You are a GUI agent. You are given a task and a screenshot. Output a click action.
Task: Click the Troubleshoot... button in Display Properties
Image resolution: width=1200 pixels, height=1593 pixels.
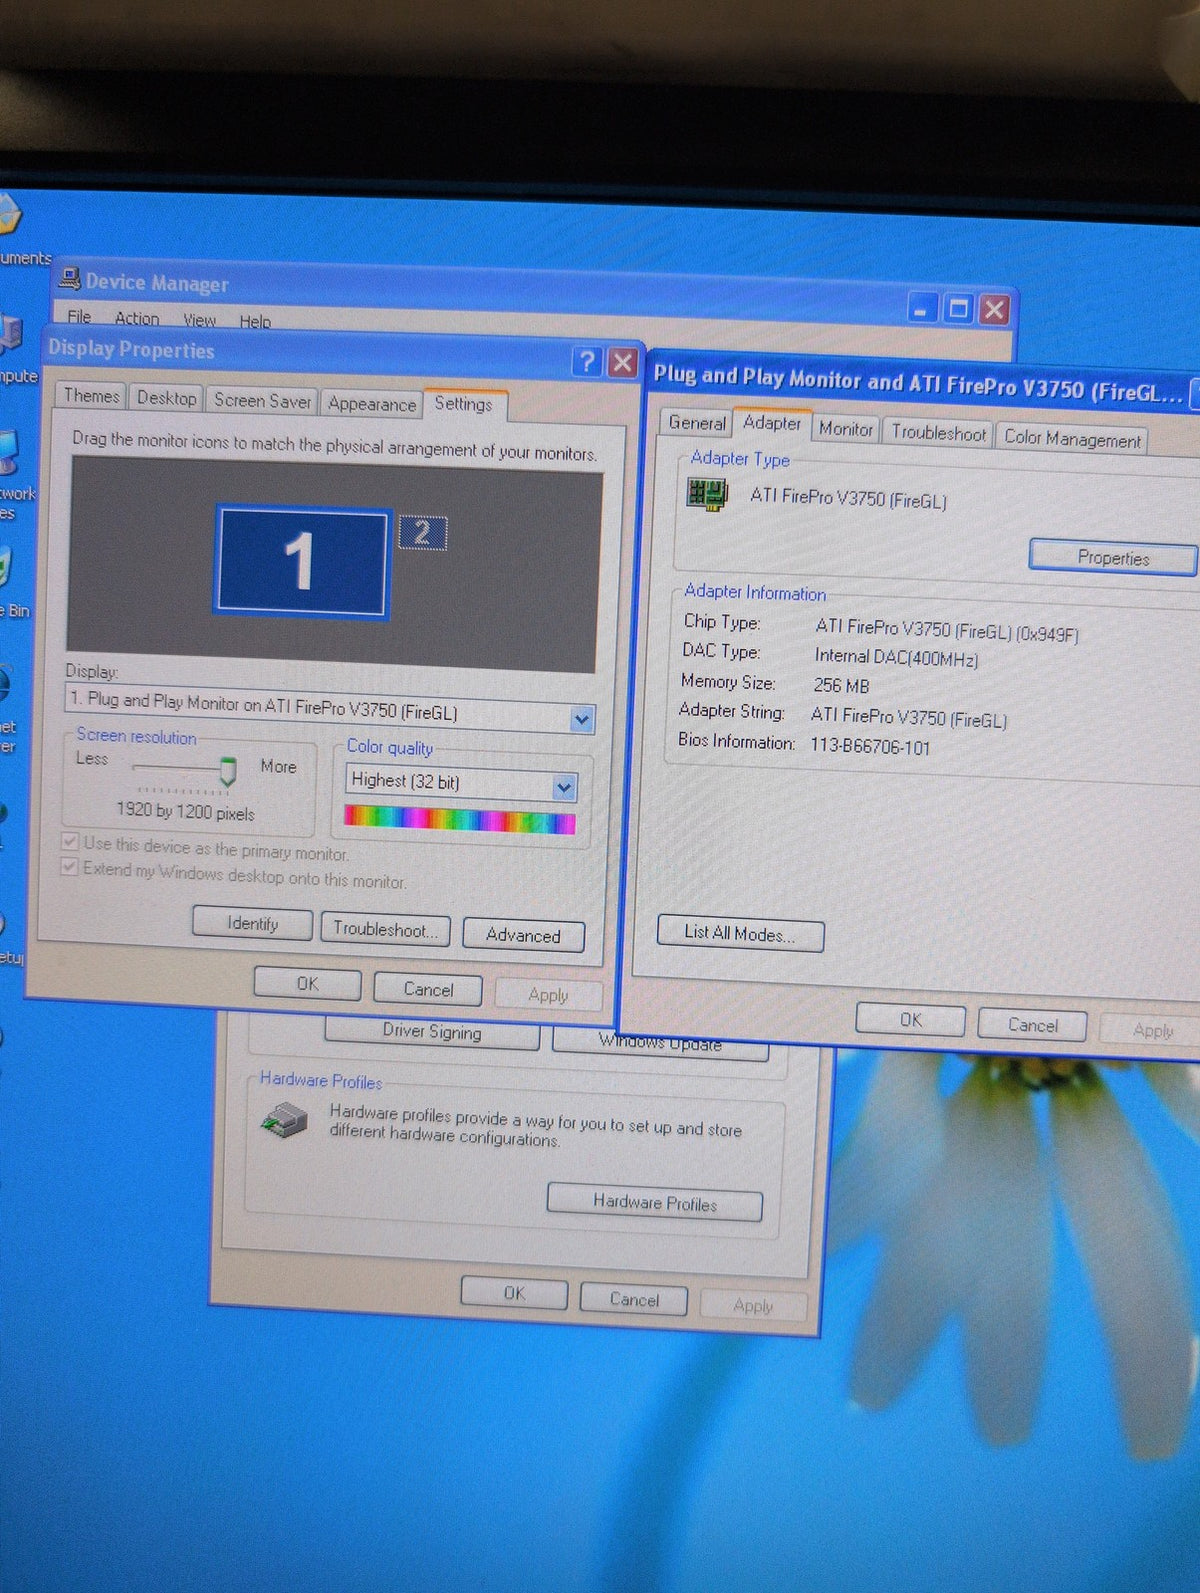pyautogui.click(x=385, y=929)
